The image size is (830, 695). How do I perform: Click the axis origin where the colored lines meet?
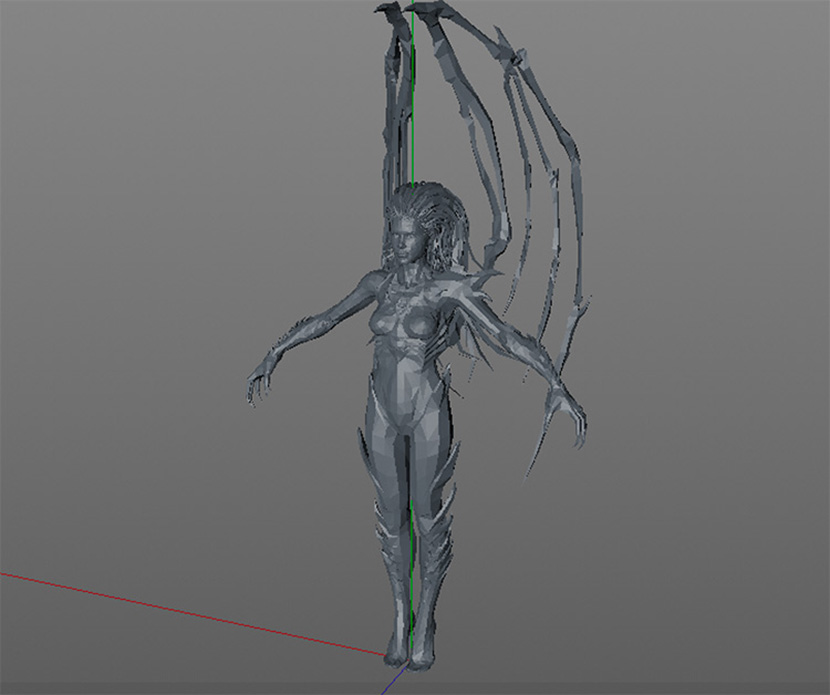pos(387,657)
